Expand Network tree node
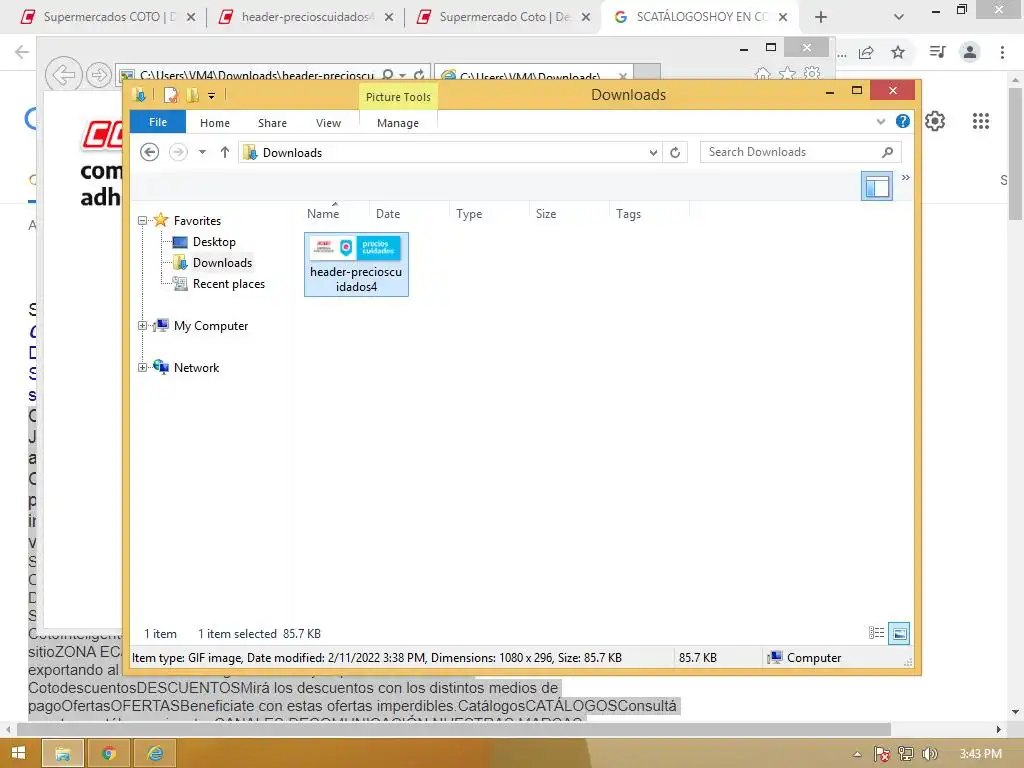This screenshot has height=768, width=1024. [x=142, y=368]
